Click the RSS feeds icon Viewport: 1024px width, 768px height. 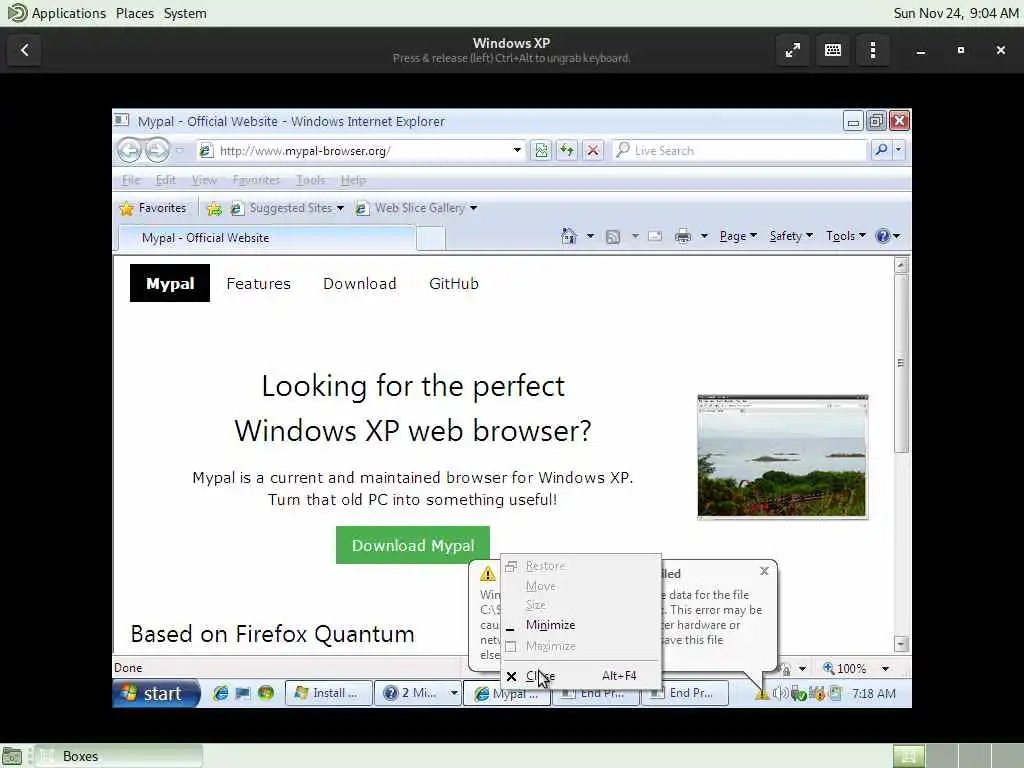(x=613, y=236)
